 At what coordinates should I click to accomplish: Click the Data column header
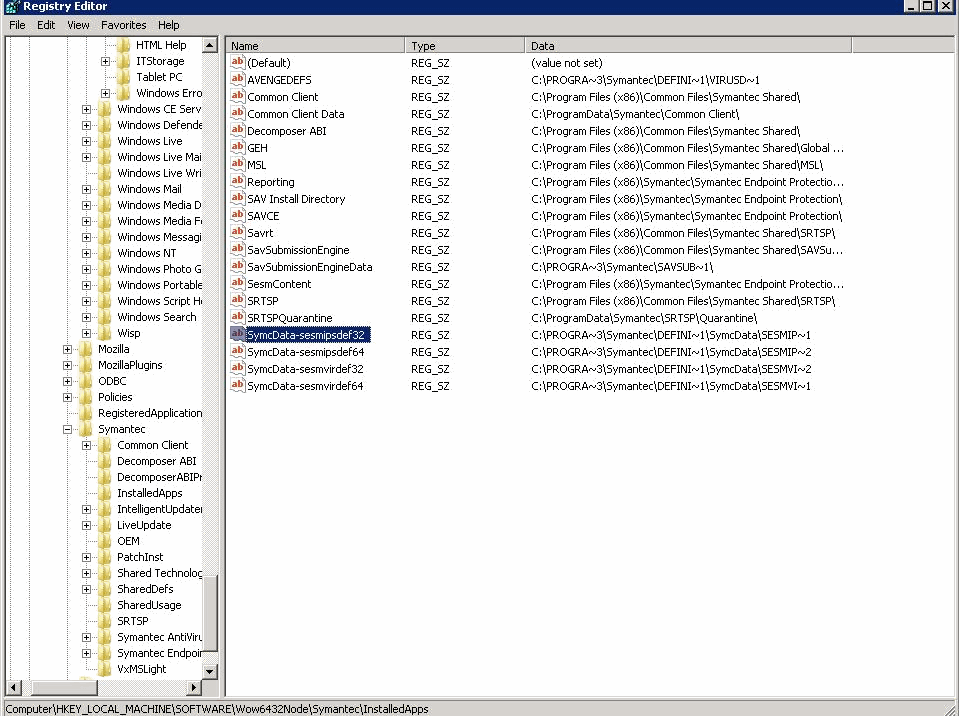pyautogui.click(x=688, y=46)
